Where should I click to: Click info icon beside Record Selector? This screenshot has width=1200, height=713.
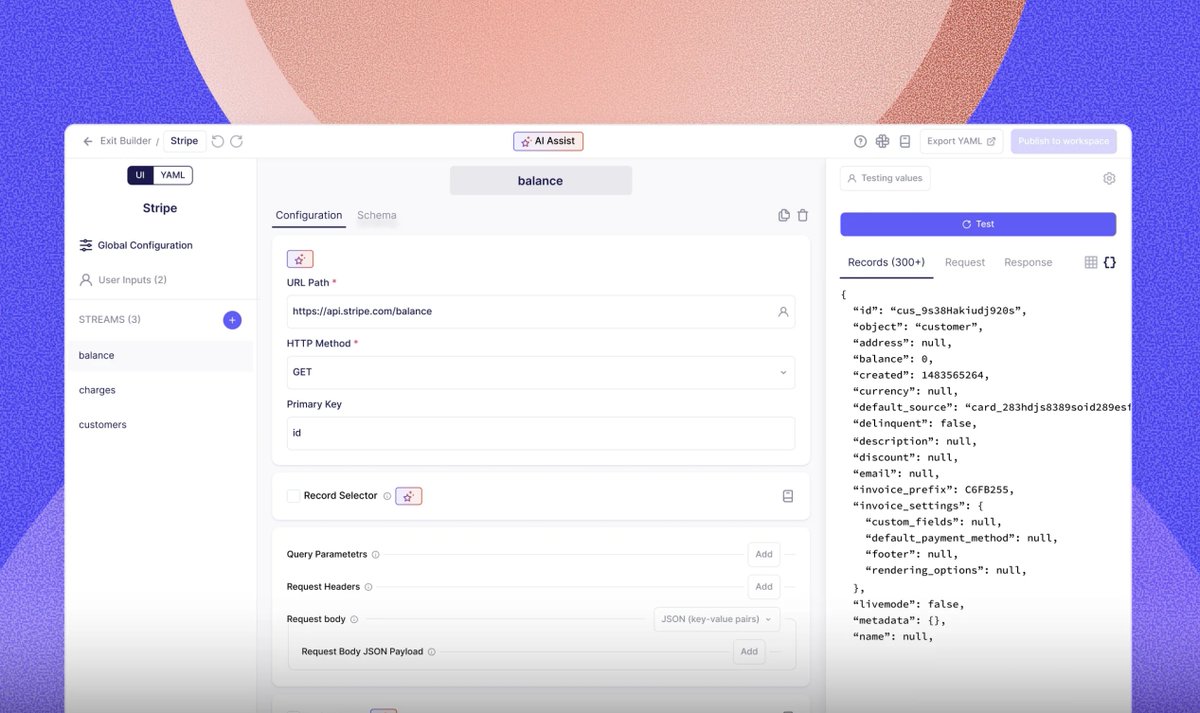click(x=387, y=496)
